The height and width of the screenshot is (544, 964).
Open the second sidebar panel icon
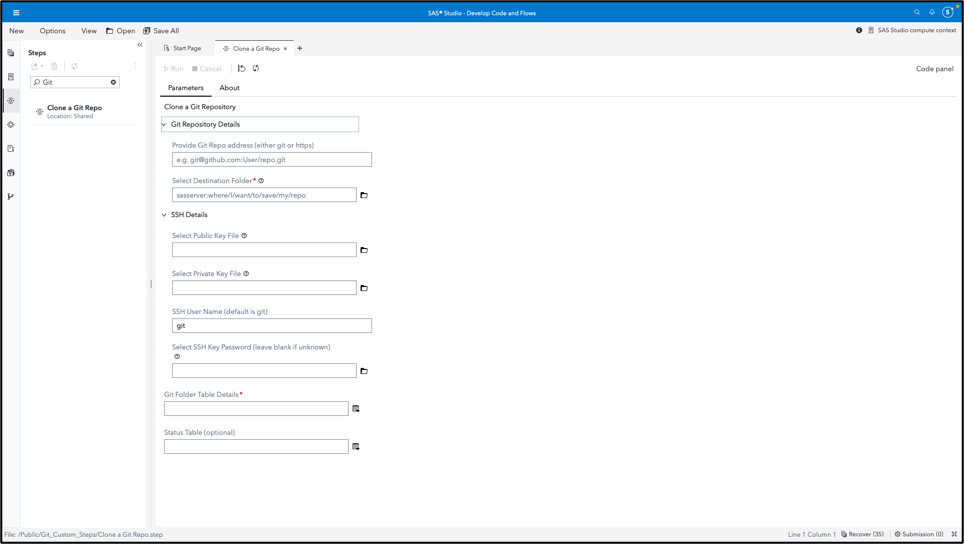[10, 77]
